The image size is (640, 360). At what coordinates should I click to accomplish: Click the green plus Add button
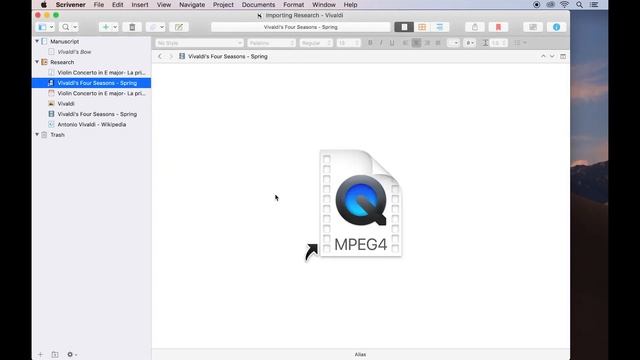click(105, 27)
